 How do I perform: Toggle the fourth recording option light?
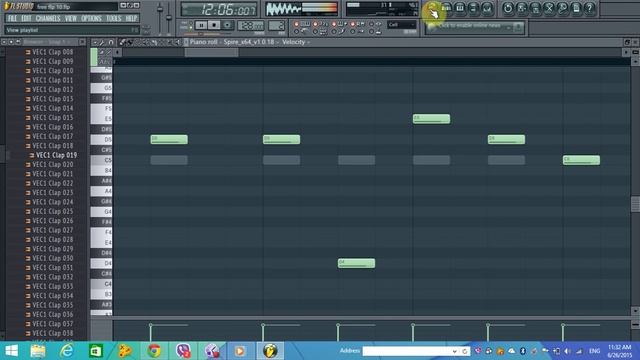[x=352, y=24]
